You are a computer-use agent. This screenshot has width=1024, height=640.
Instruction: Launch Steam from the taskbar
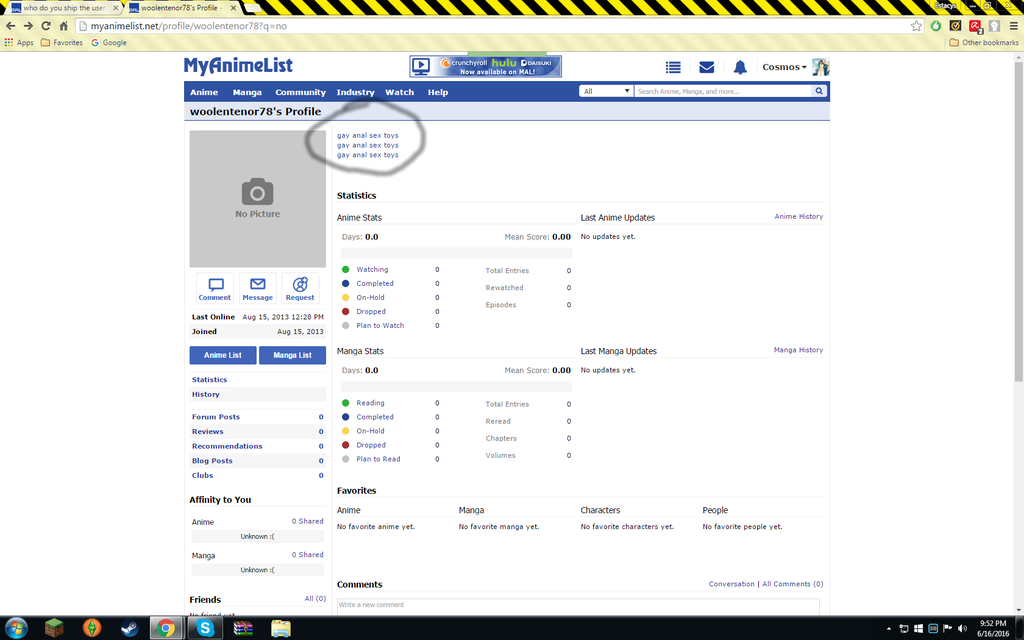(x=129, y=628)
